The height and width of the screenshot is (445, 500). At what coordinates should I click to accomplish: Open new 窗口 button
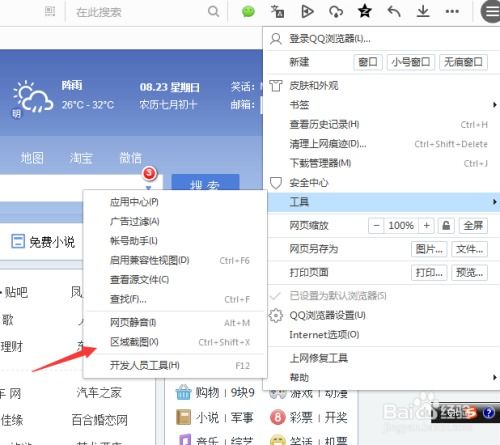(x=368, y=62)
